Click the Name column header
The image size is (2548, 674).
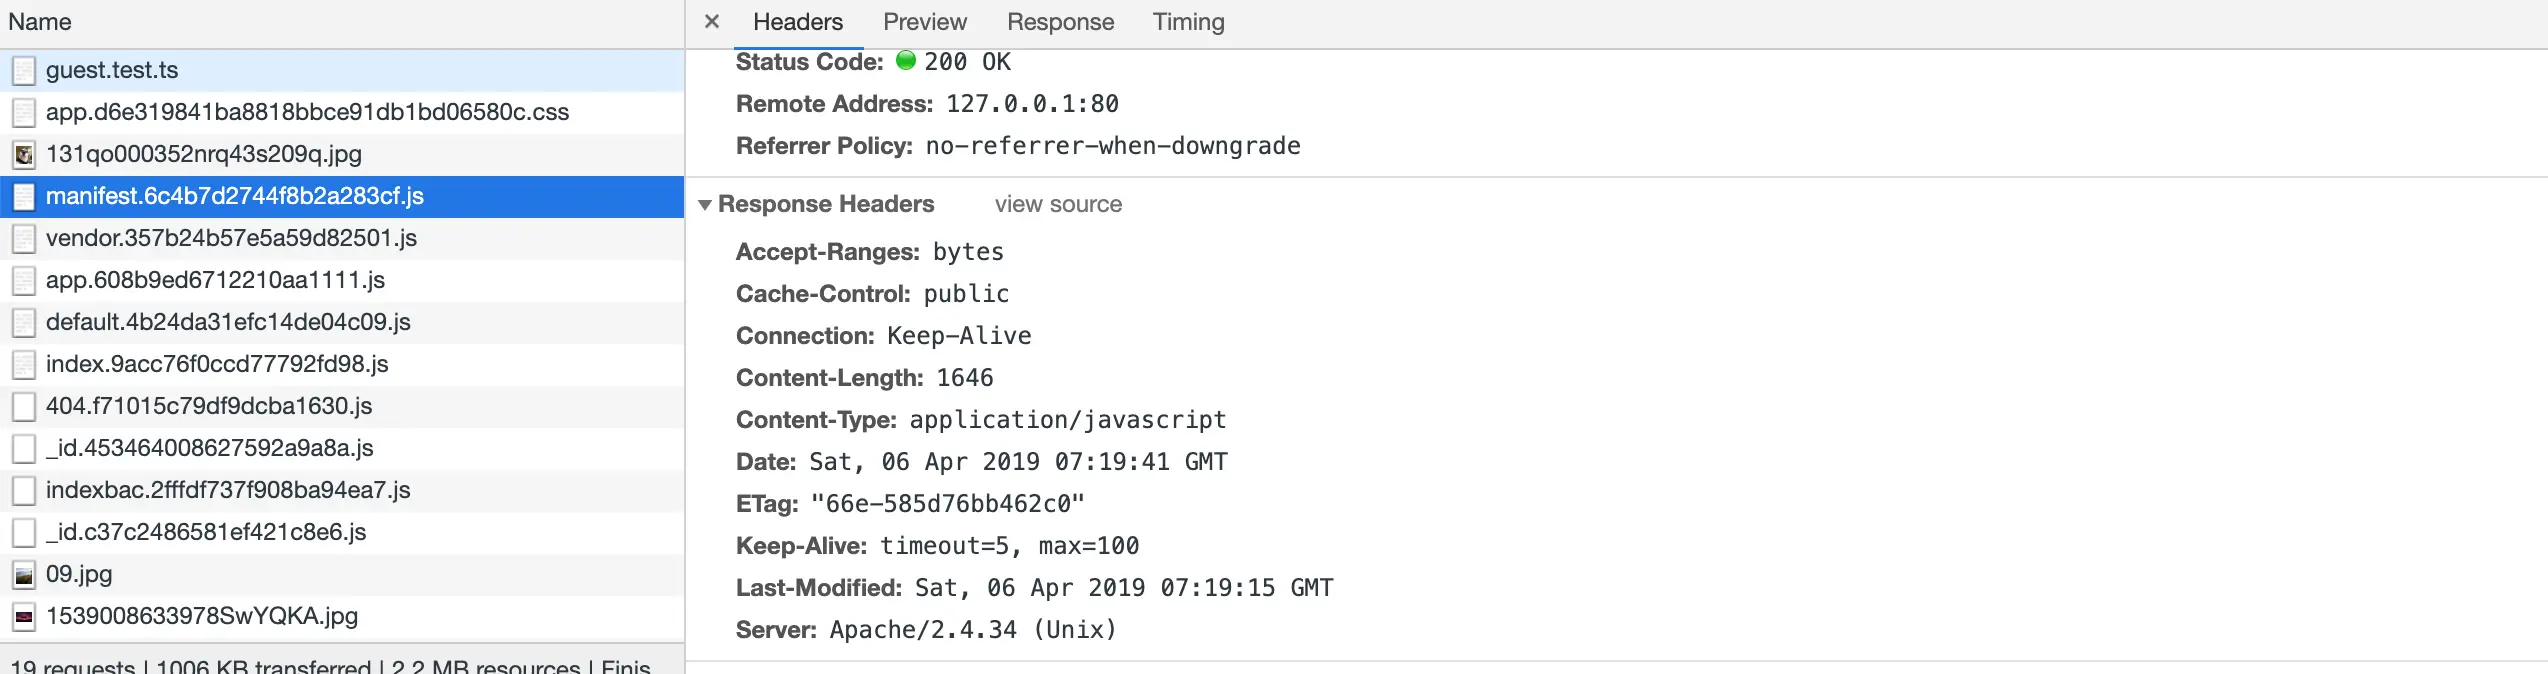[40, 22]
